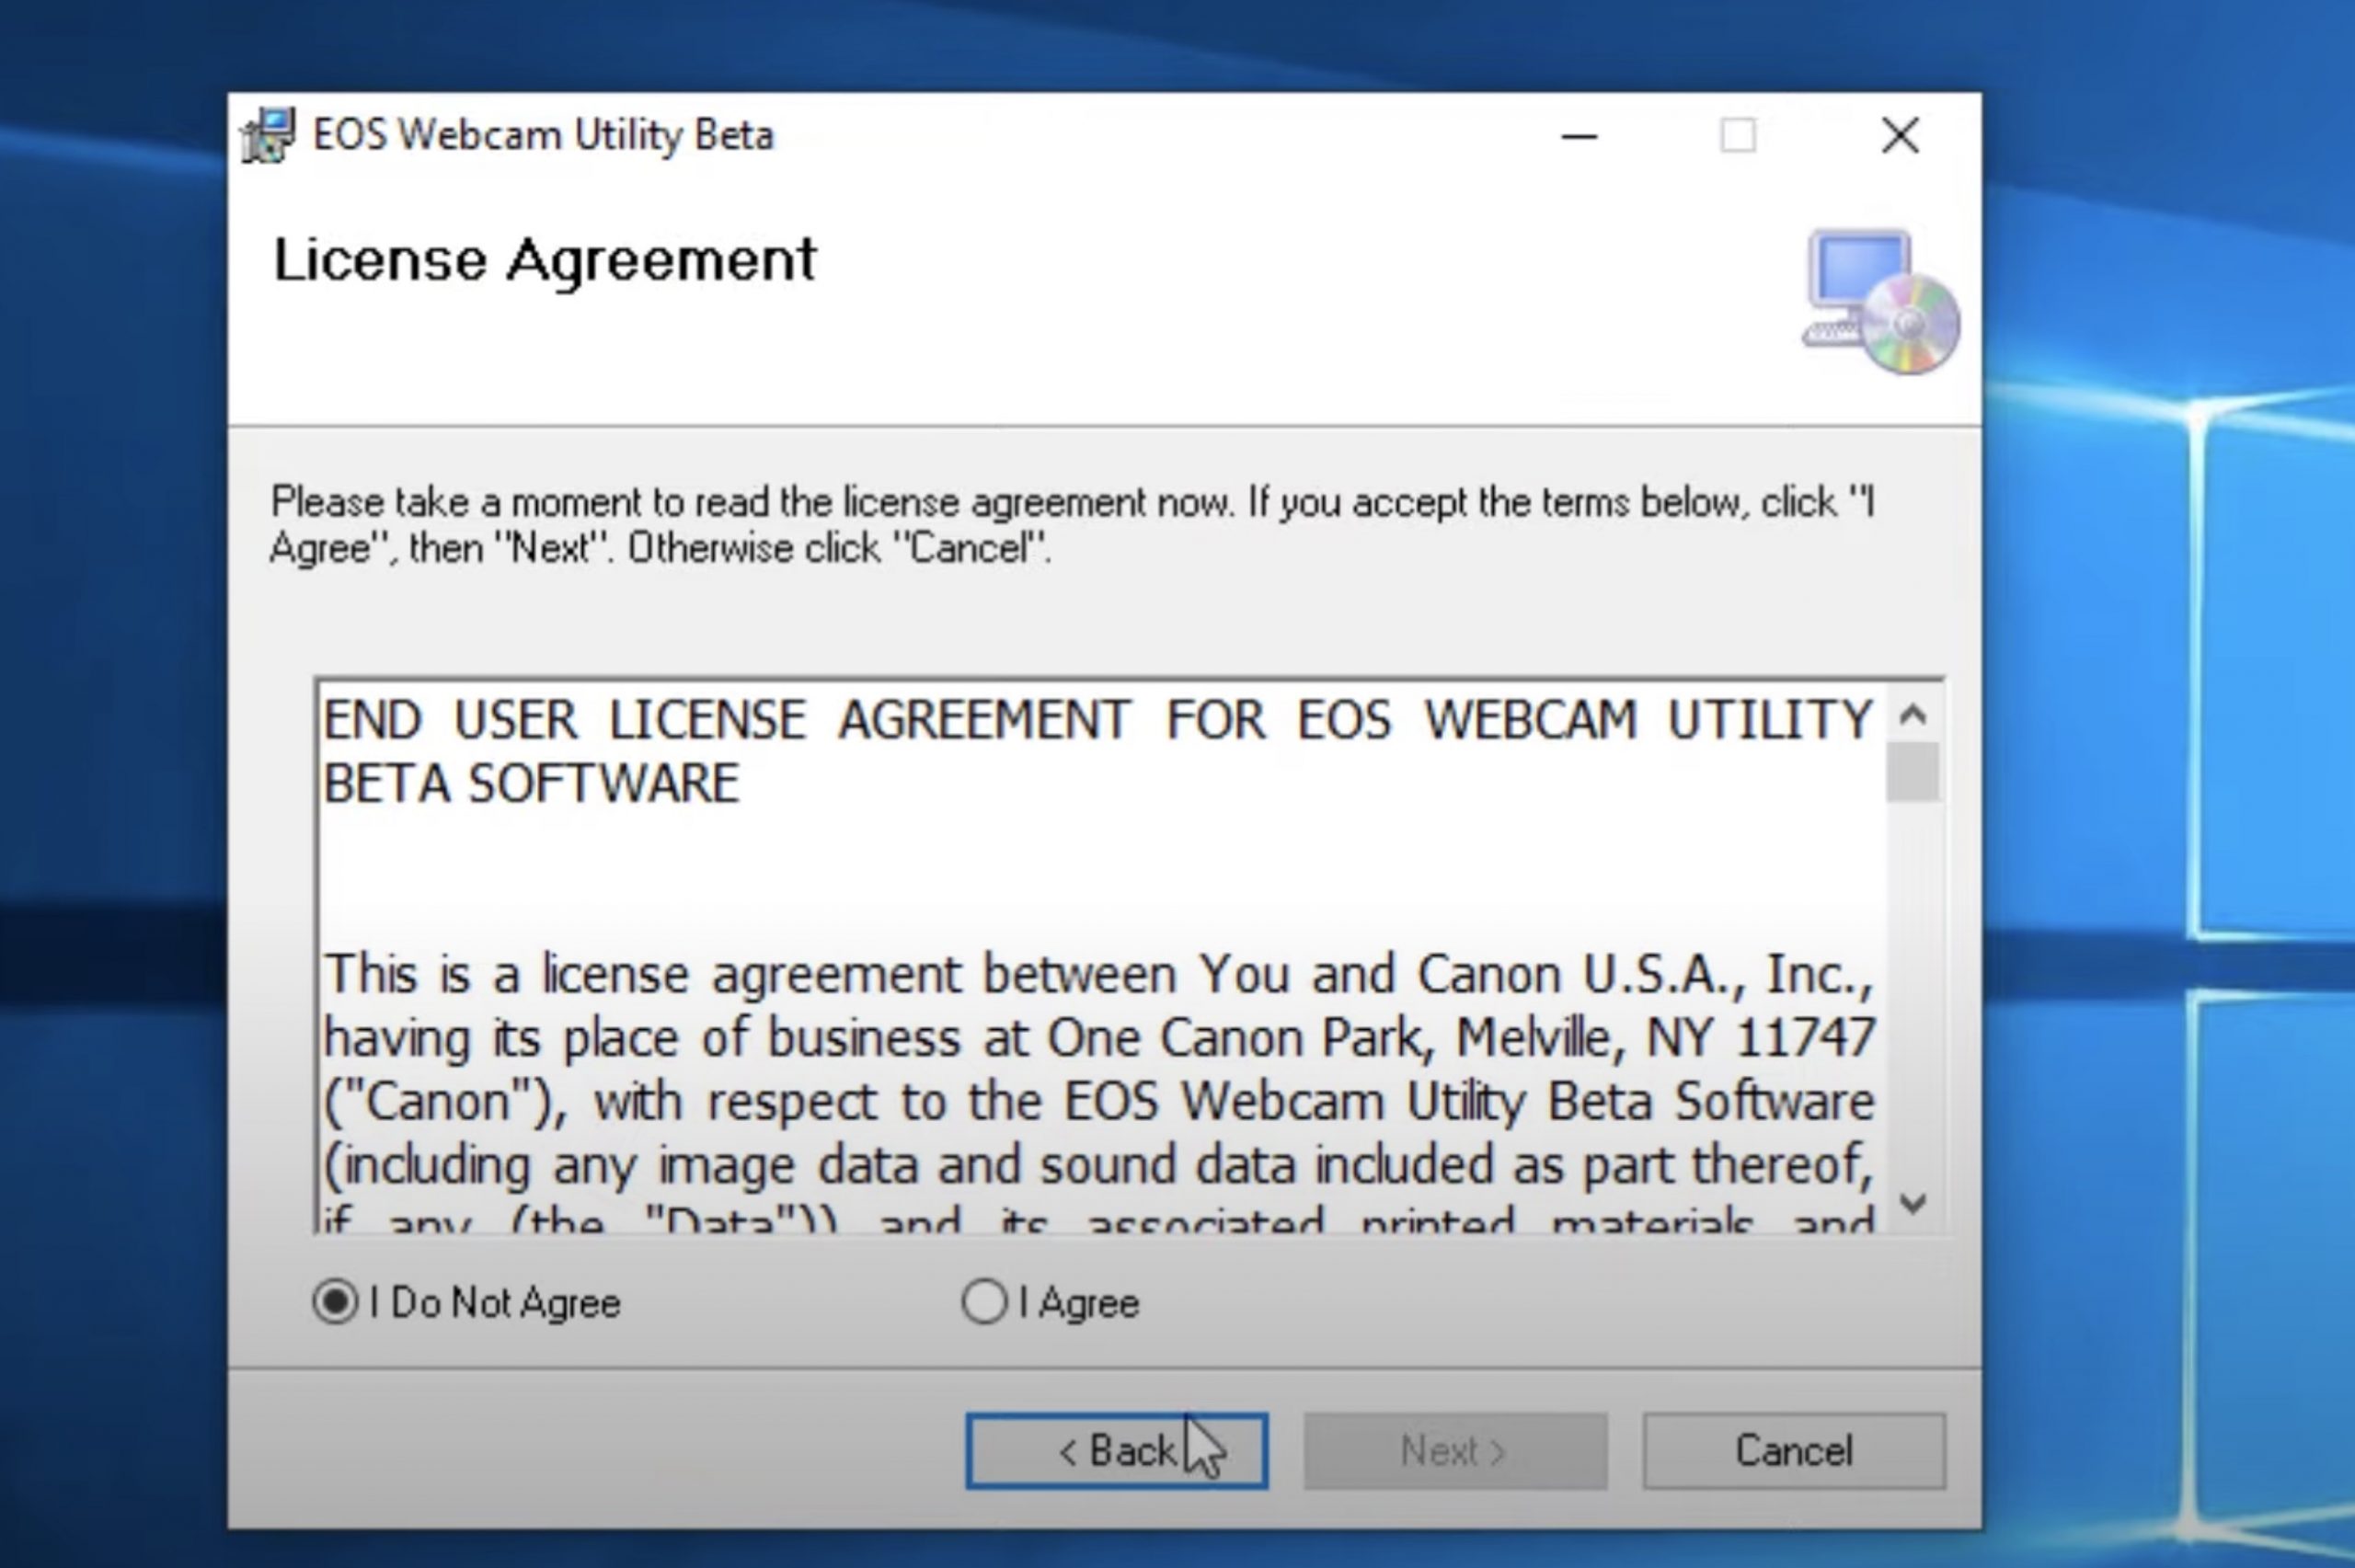Viewport: 2355px width, 1568px height.
Task: Select the "I Agree" radio button
Action: click(984, 1302)
